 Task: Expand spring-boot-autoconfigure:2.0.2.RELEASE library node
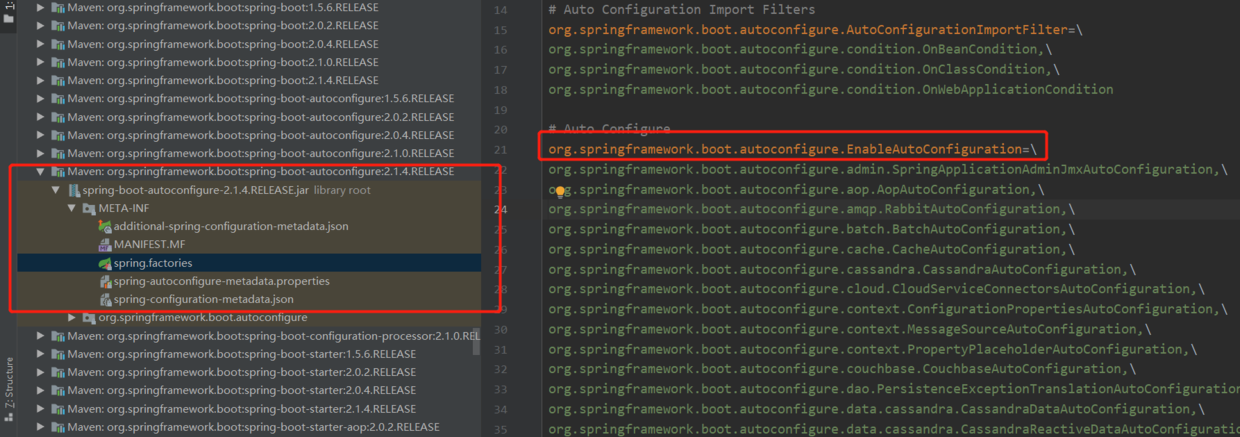41,117
